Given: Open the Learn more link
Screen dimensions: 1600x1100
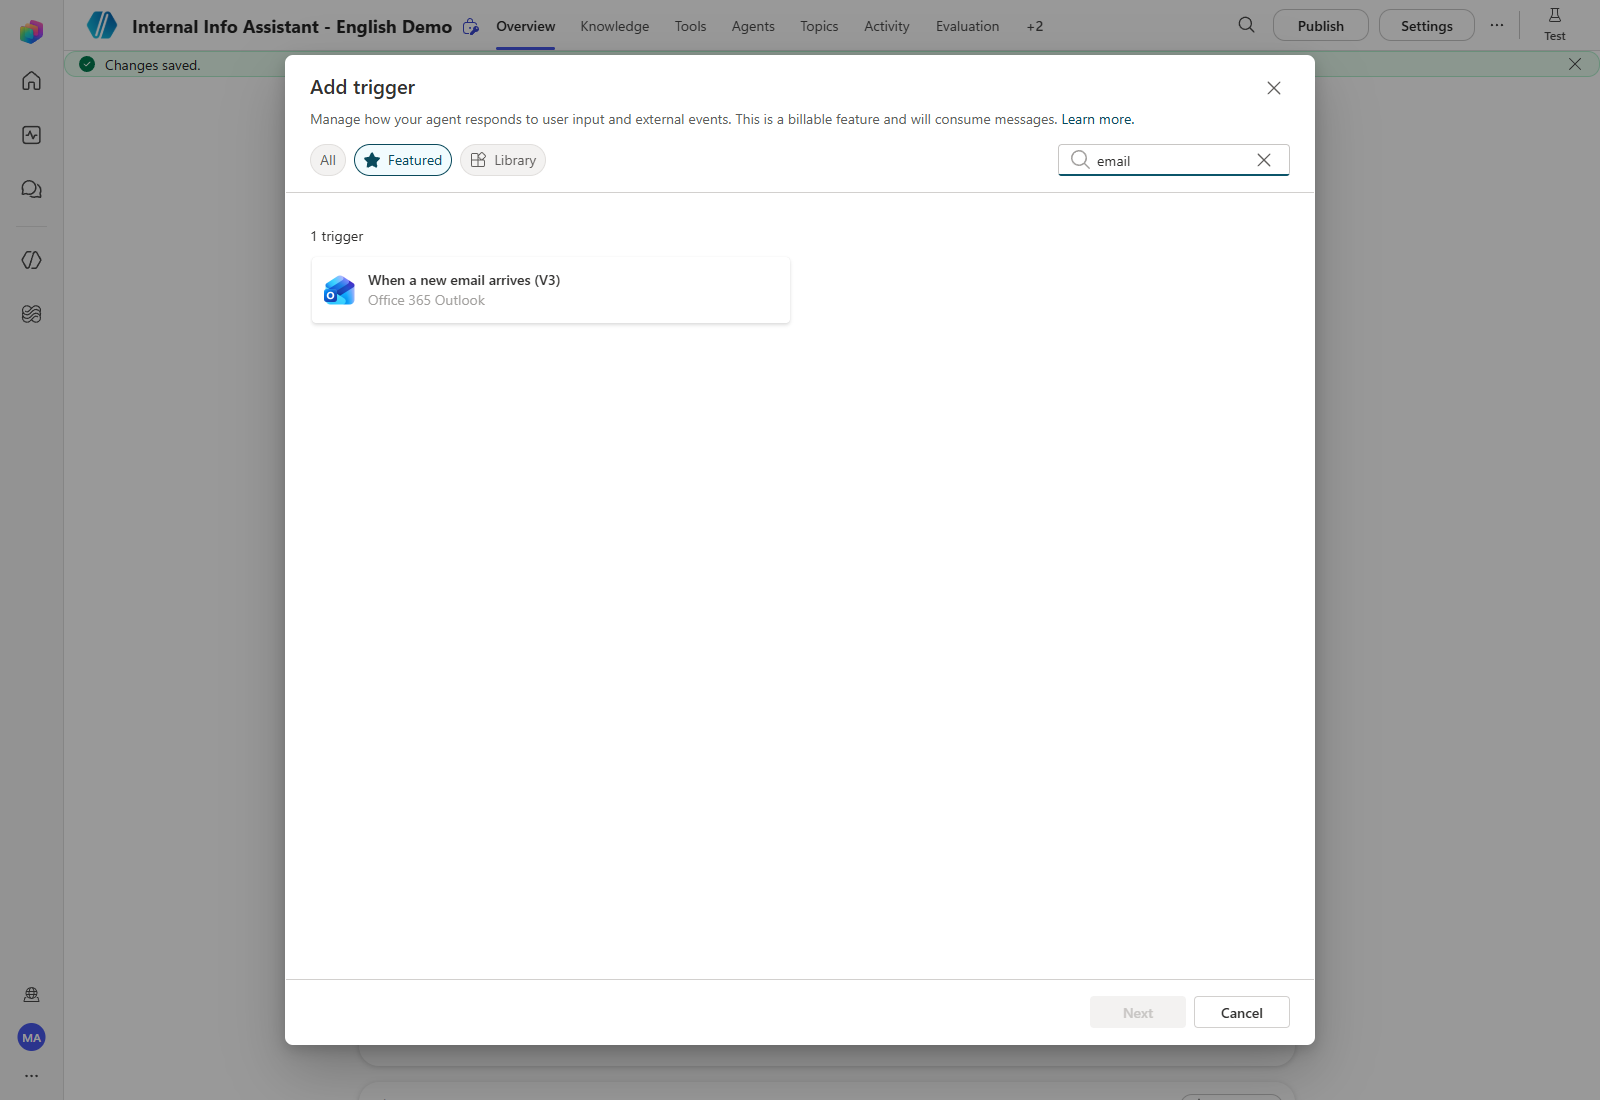Looking at the screenshot, I should (1097, 119).
